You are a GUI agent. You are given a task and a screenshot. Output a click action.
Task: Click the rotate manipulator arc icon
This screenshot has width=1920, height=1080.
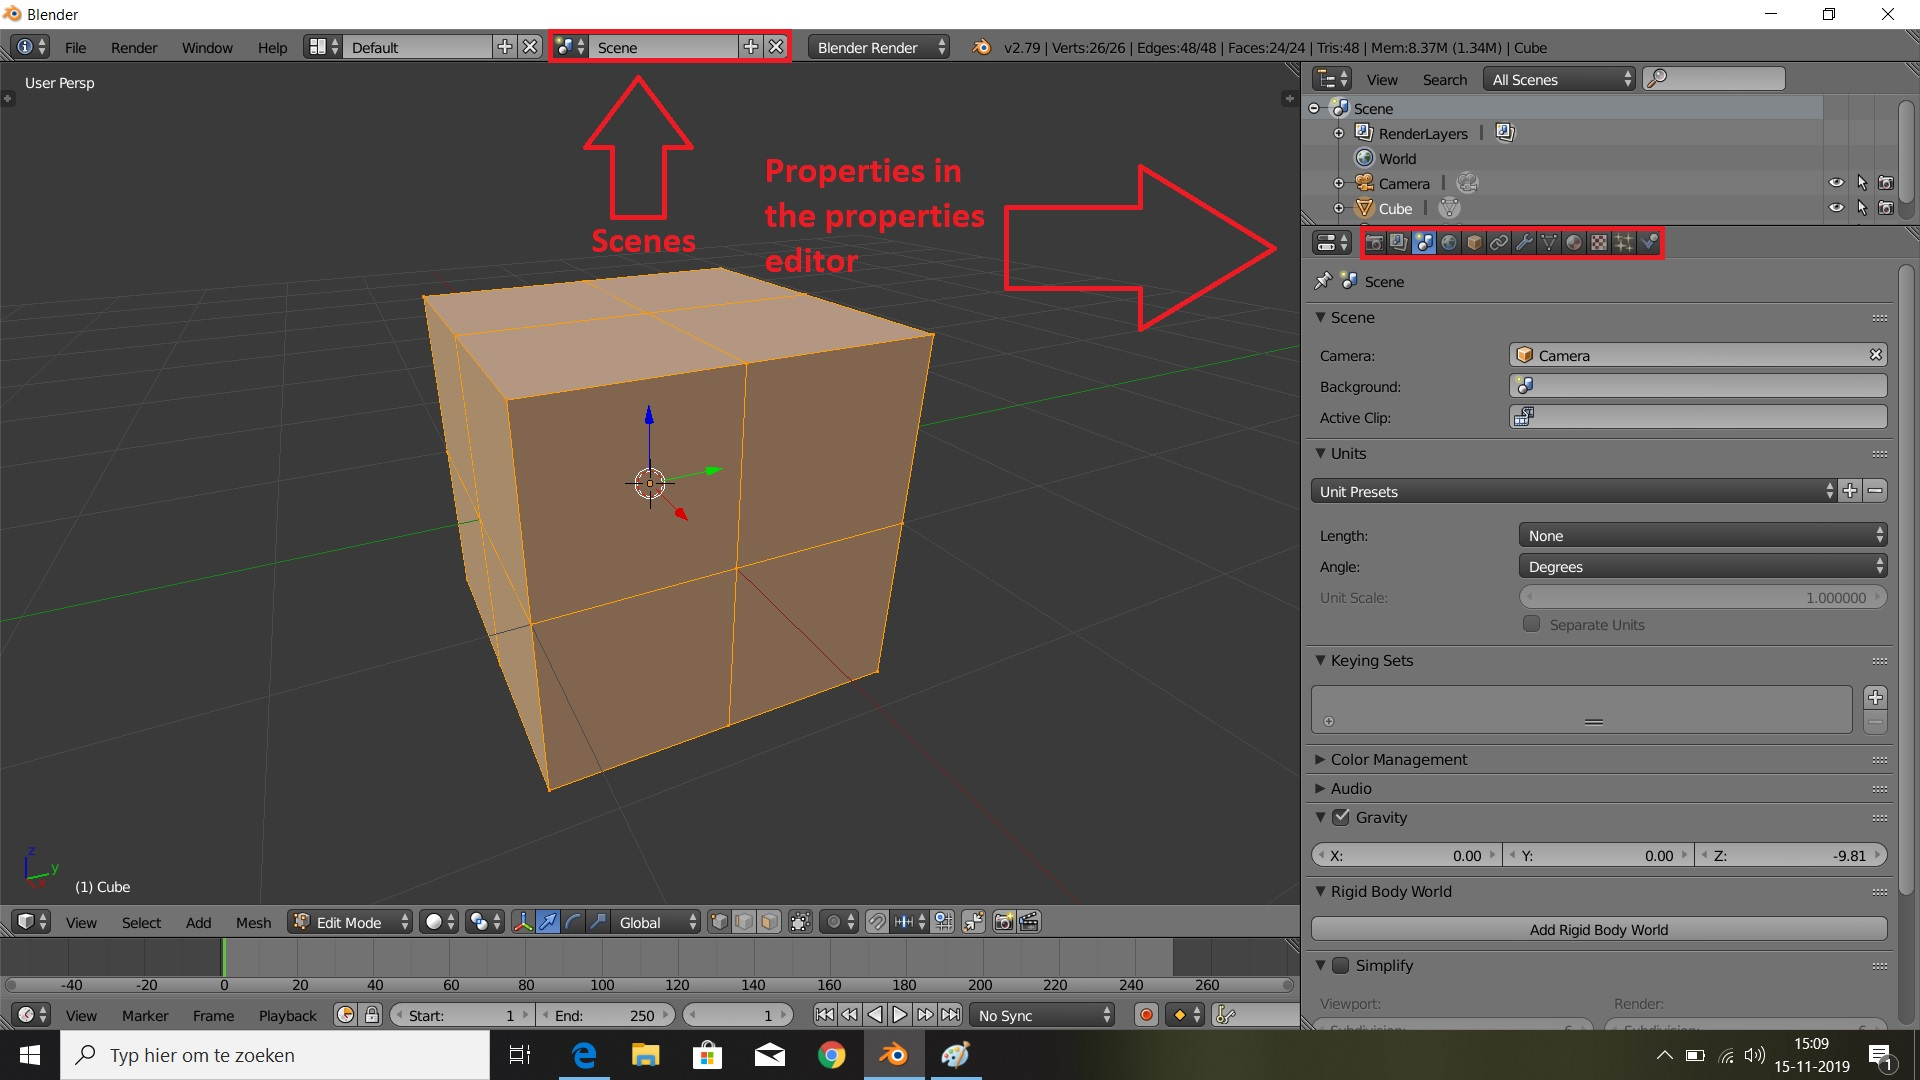[x=573, y=922]
